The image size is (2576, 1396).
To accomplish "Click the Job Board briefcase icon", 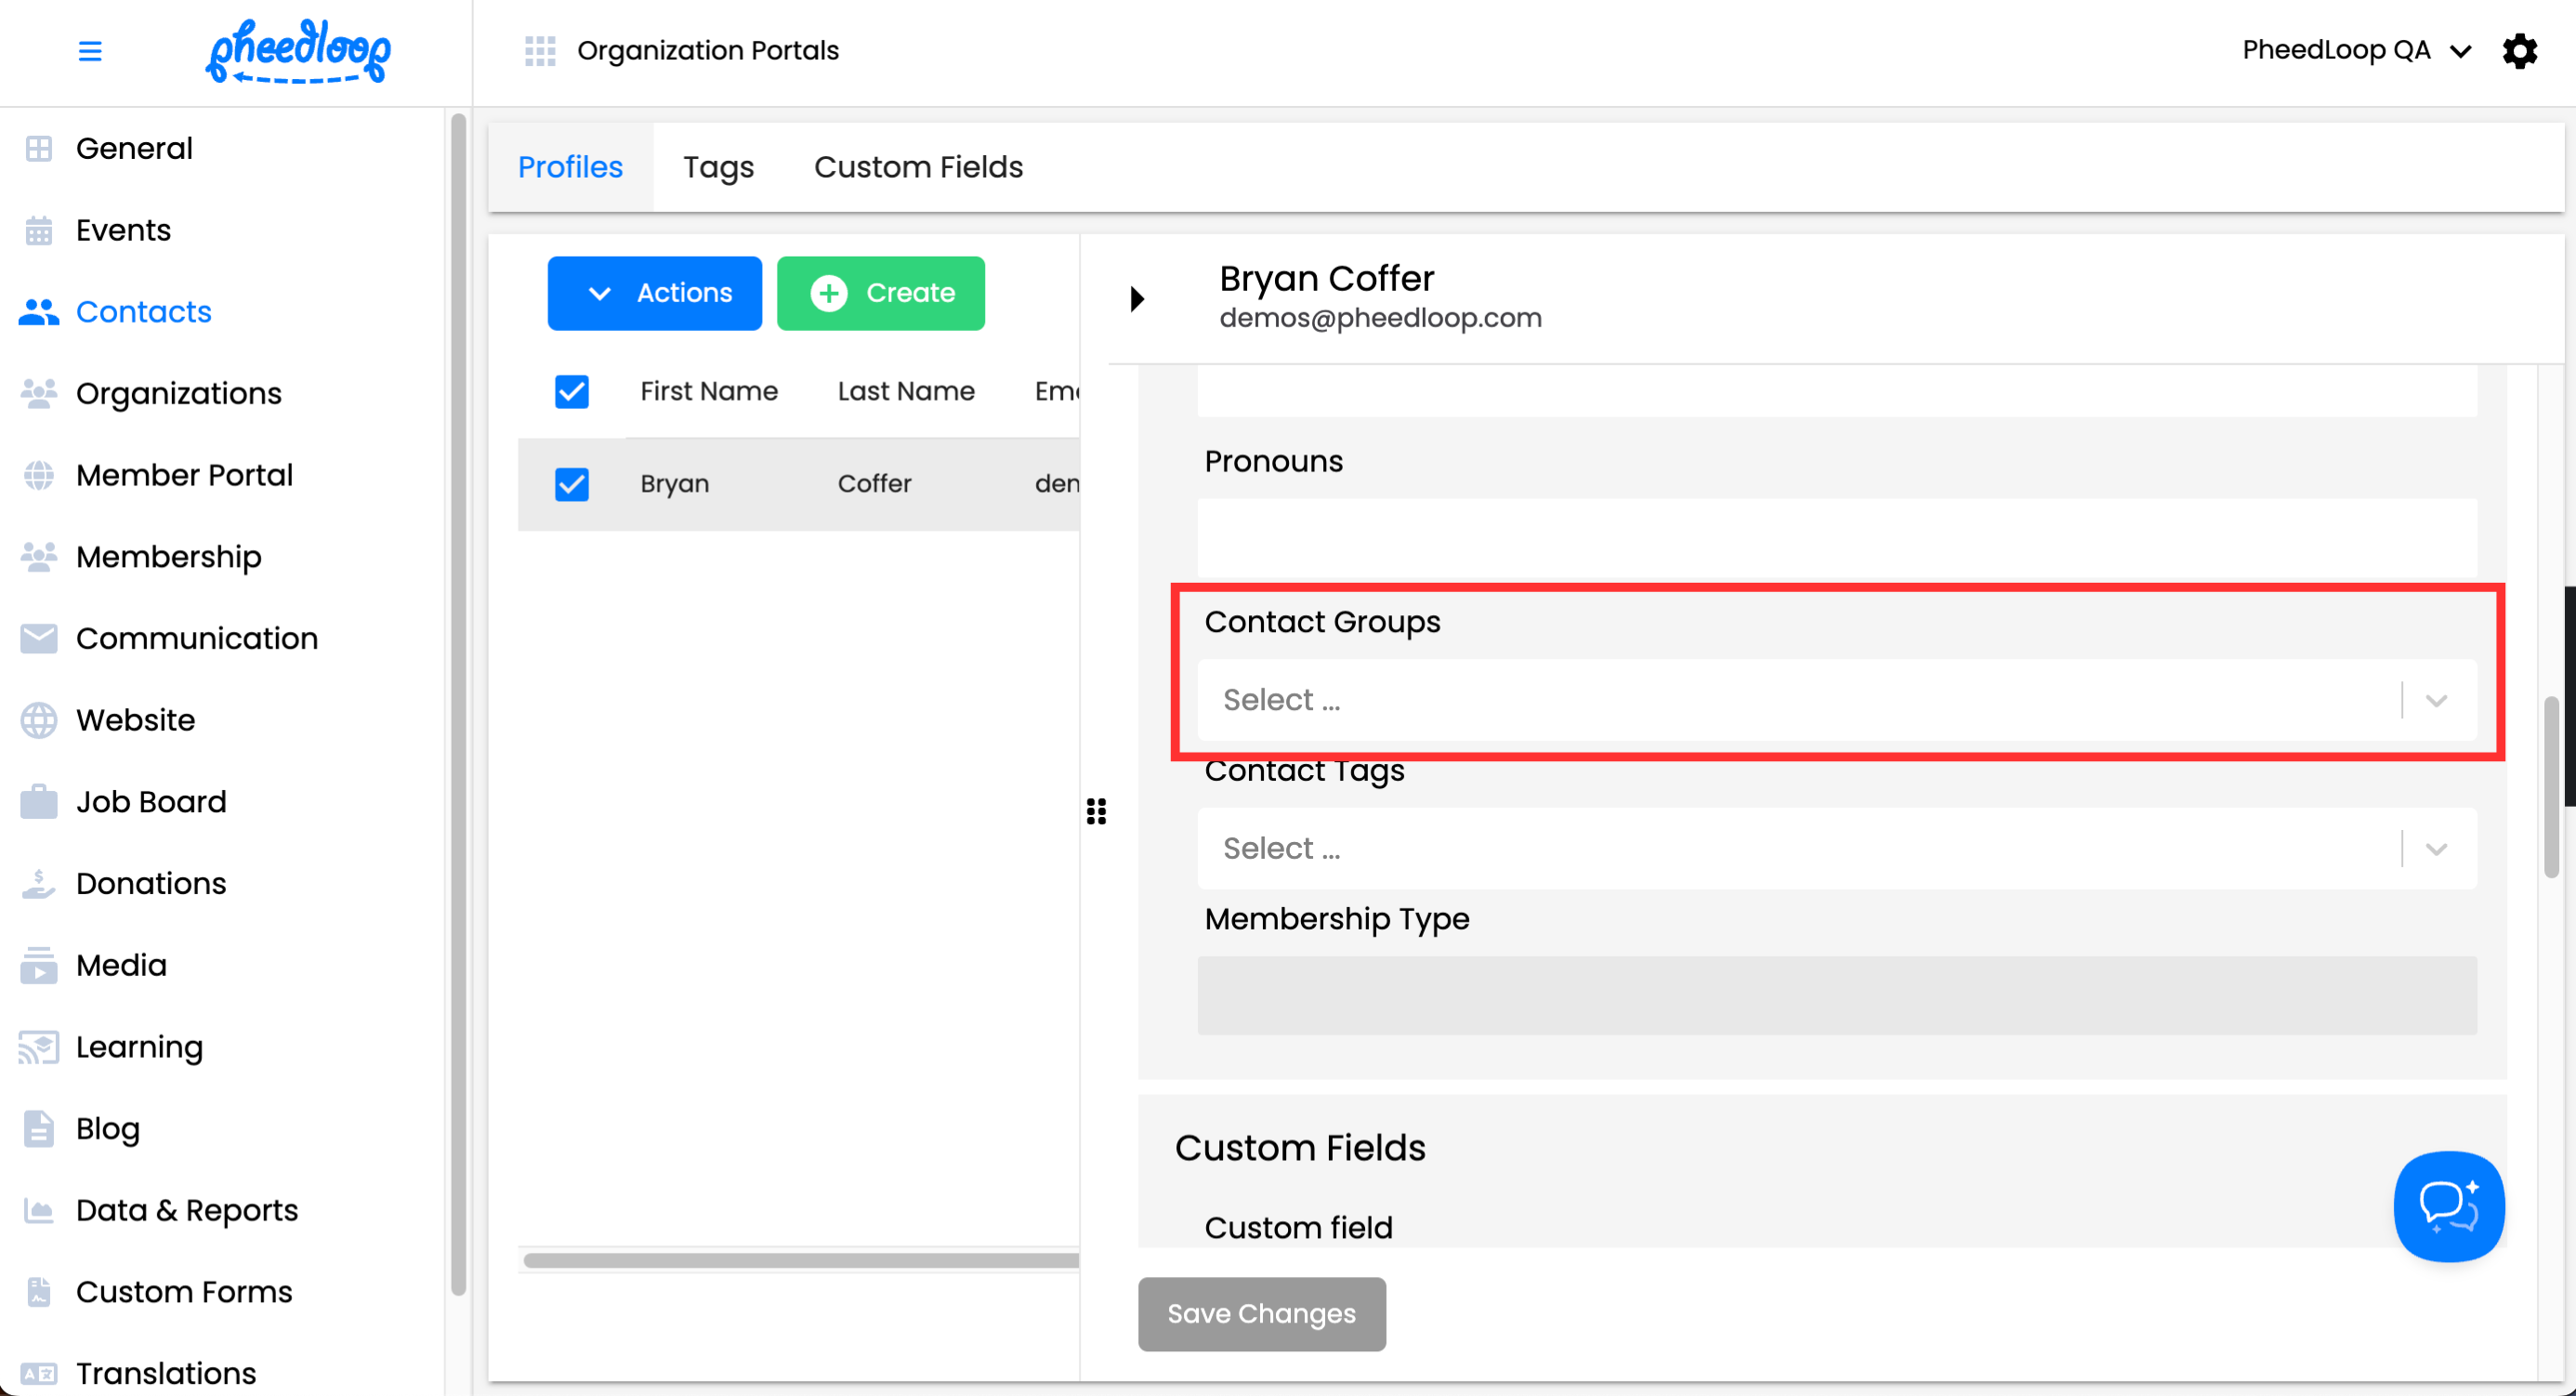I will coord(39,802).
